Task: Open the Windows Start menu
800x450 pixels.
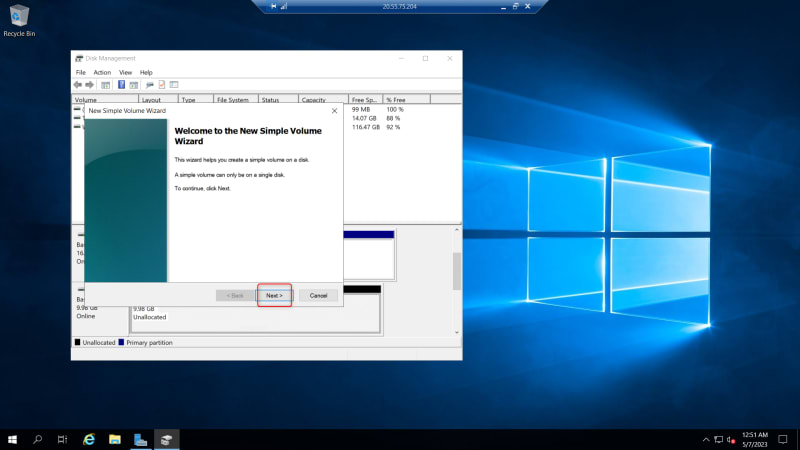Action: point(12,439)
